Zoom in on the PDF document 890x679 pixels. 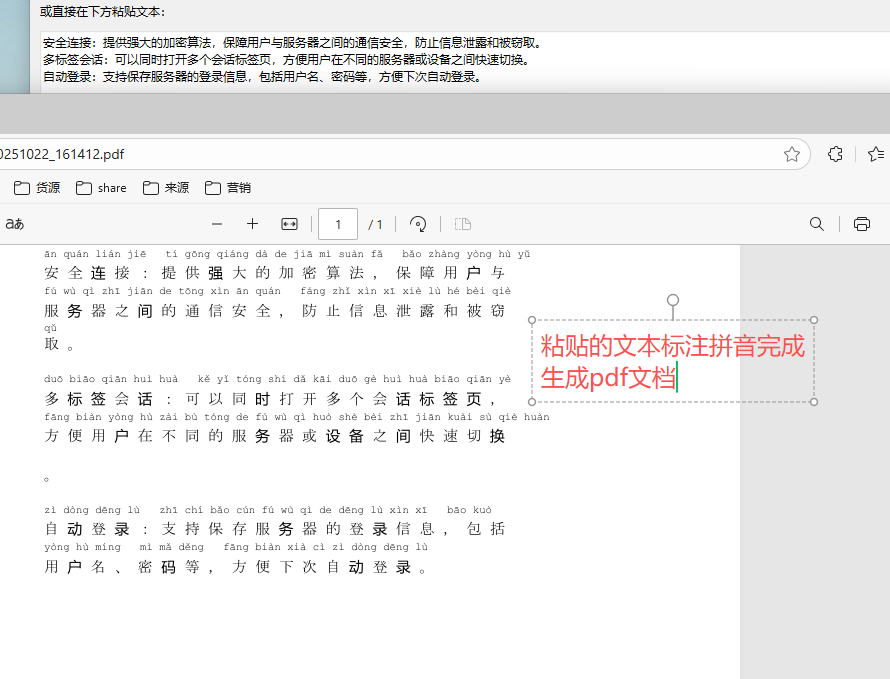coord(252,224)
